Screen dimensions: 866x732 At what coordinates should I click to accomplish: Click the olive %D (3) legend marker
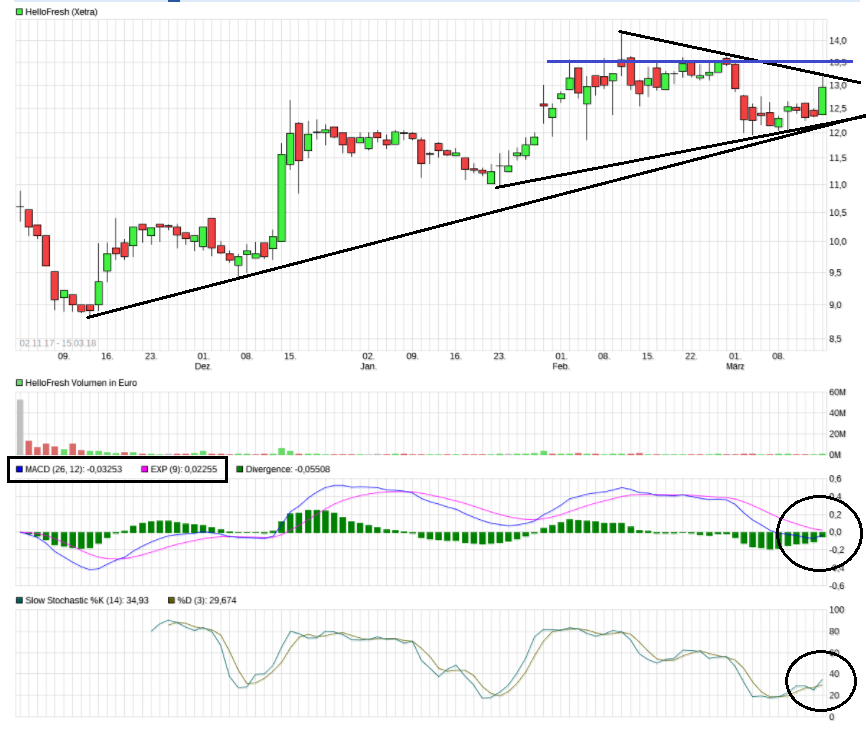169,600
